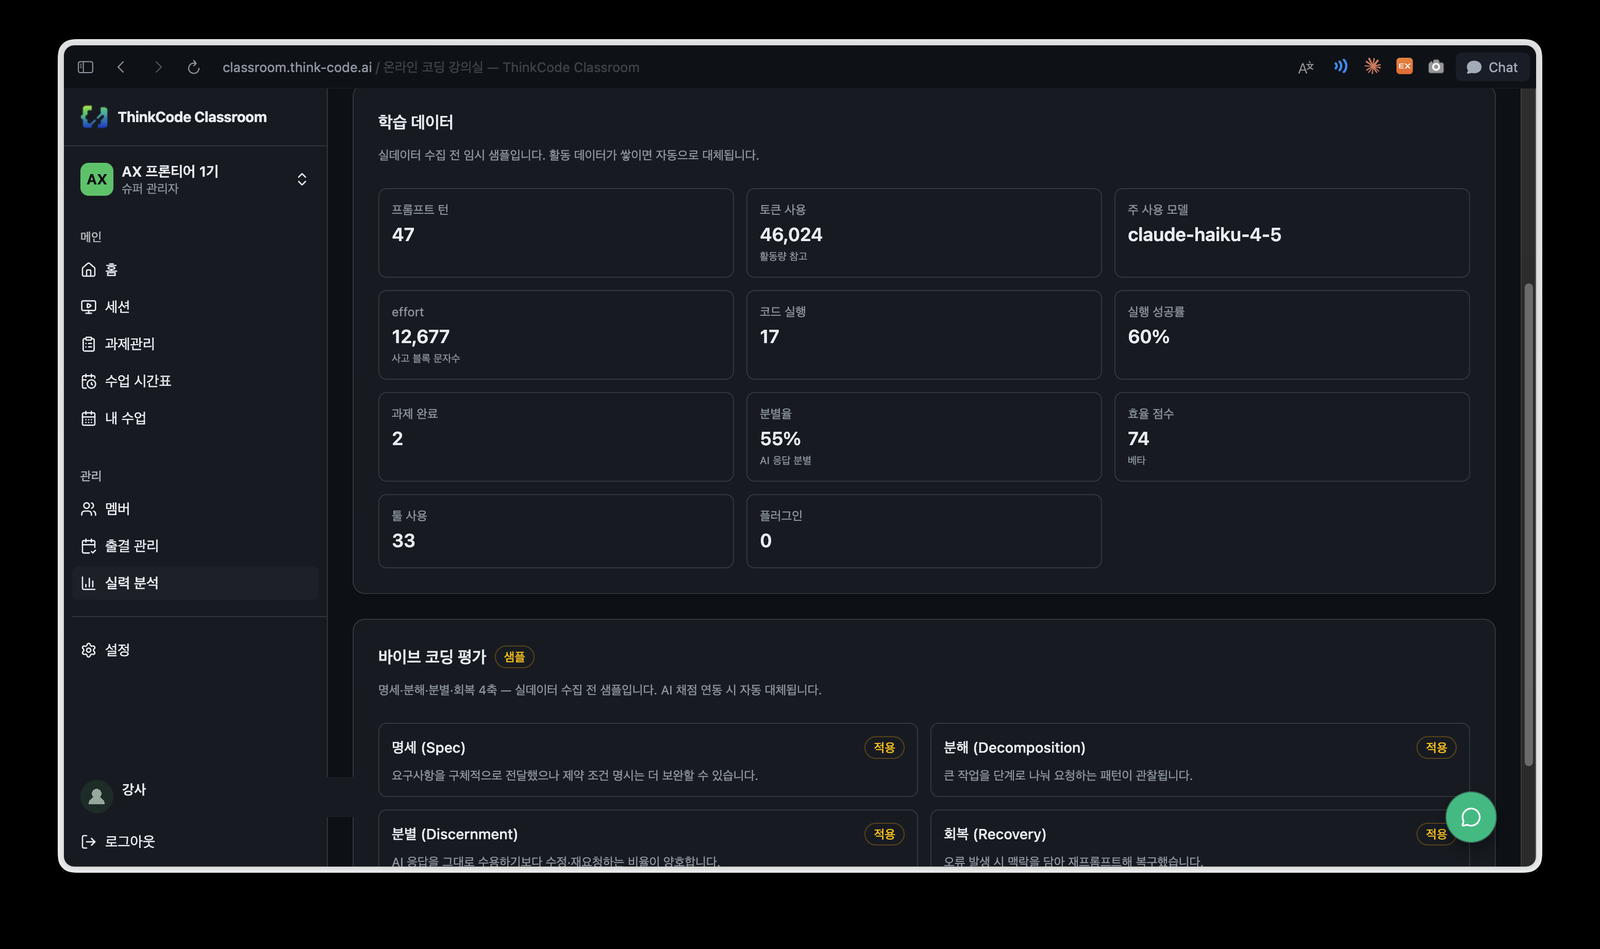Open the Chat button in toolbar

[1492, 67]
